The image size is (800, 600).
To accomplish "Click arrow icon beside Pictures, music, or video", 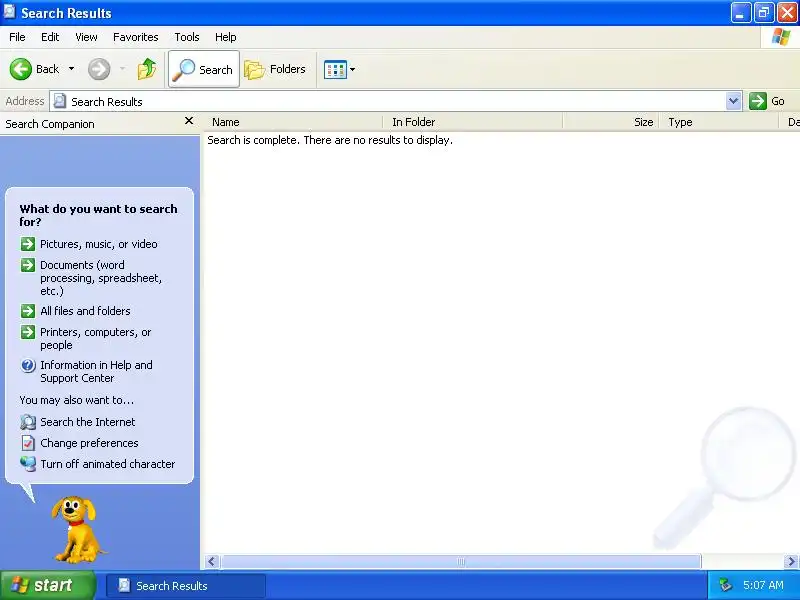I will (28, 244).
